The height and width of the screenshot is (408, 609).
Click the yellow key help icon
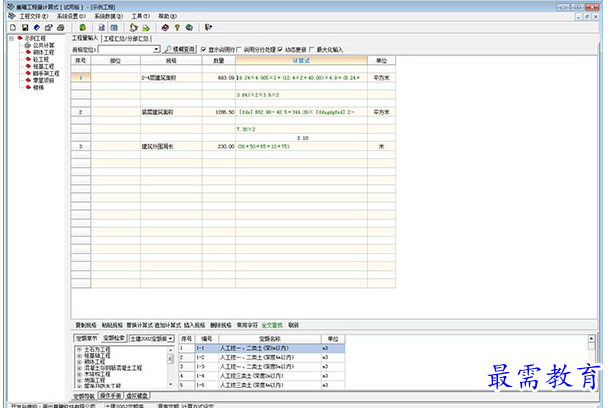point(177,28)
